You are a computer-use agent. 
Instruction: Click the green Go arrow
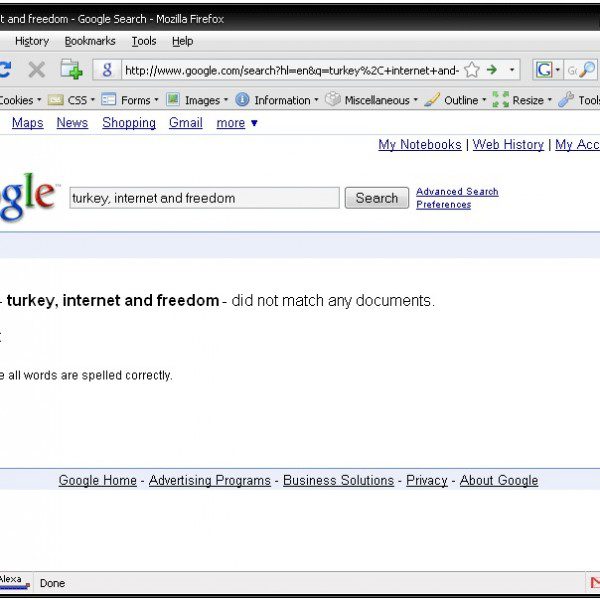[492, 70]
